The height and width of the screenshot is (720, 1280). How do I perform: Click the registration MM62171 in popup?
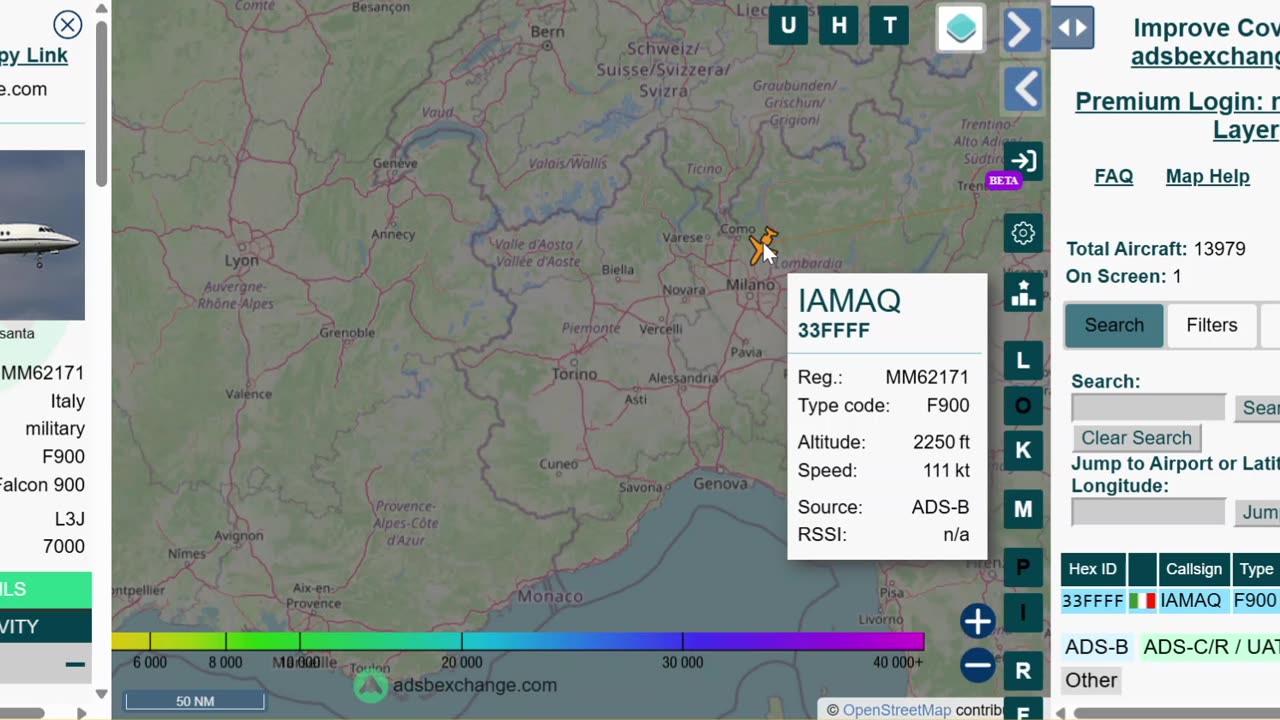[927, 378]
